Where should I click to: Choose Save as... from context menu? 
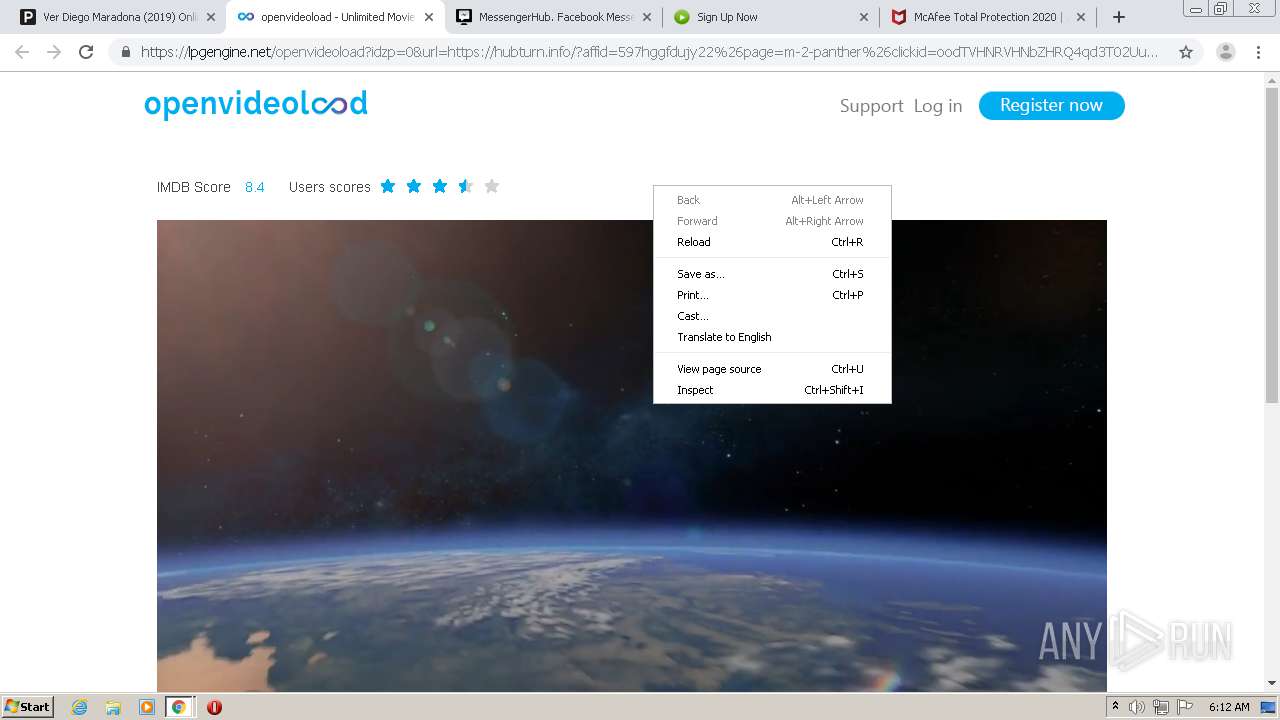coord(772,274)
